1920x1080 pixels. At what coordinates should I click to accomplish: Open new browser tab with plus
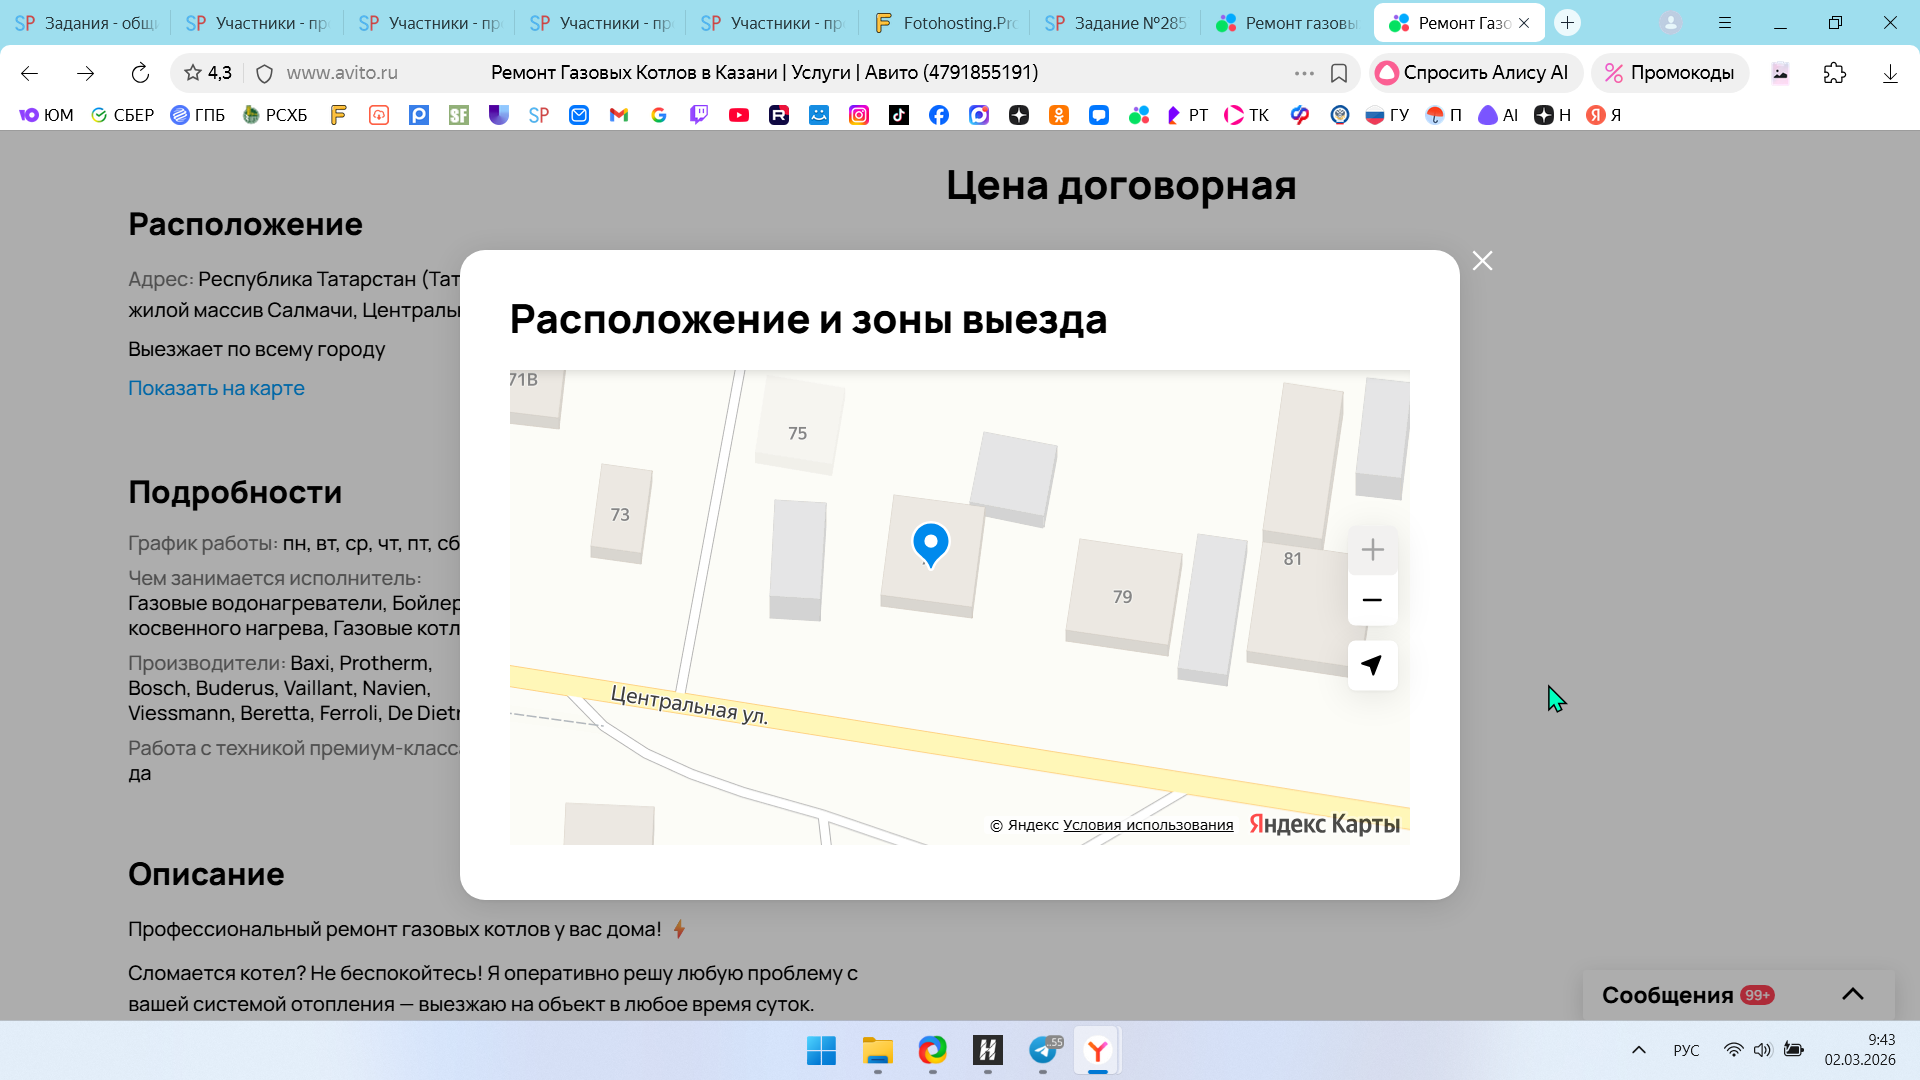point(1567,23)
